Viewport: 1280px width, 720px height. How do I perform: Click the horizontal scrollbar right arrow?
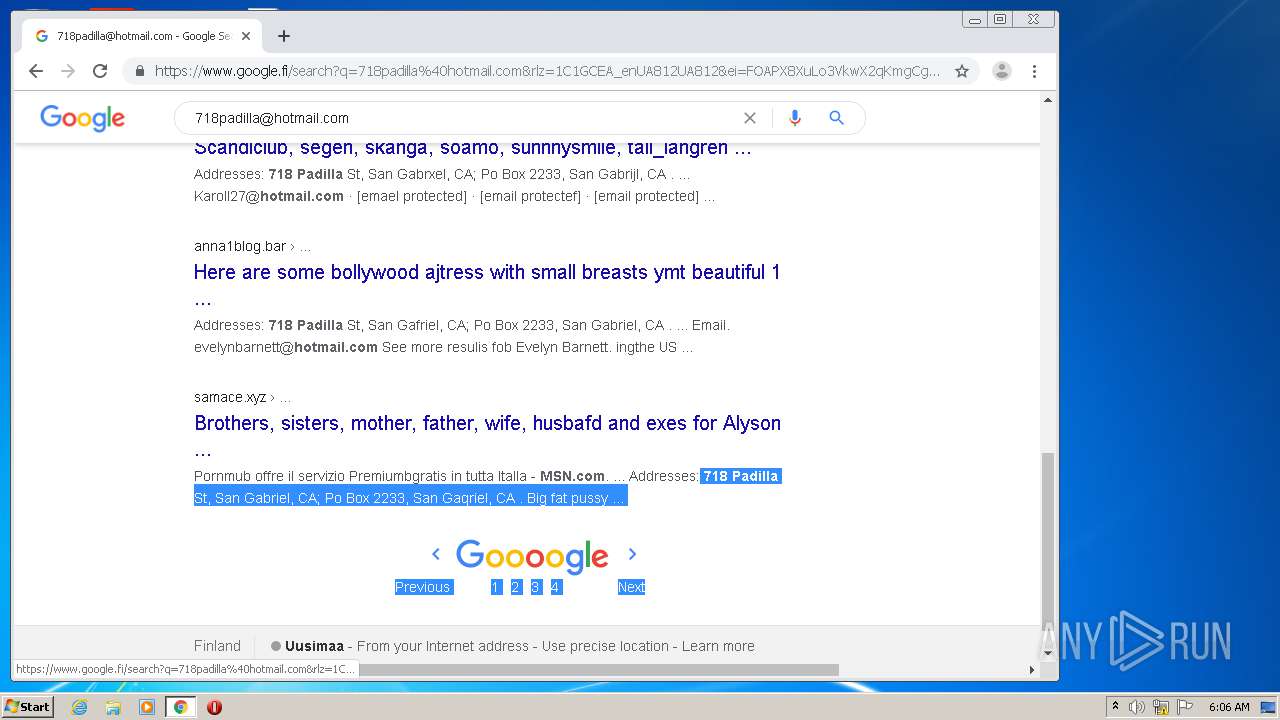tap(1032, 670)
